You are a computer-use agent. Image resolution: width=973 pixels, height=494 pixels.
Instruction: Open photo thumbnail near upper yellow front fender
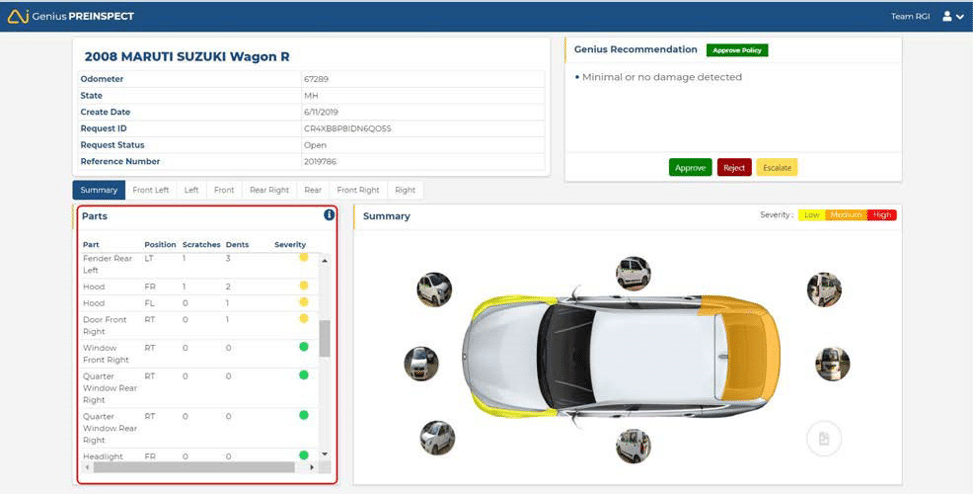(434, 289)
